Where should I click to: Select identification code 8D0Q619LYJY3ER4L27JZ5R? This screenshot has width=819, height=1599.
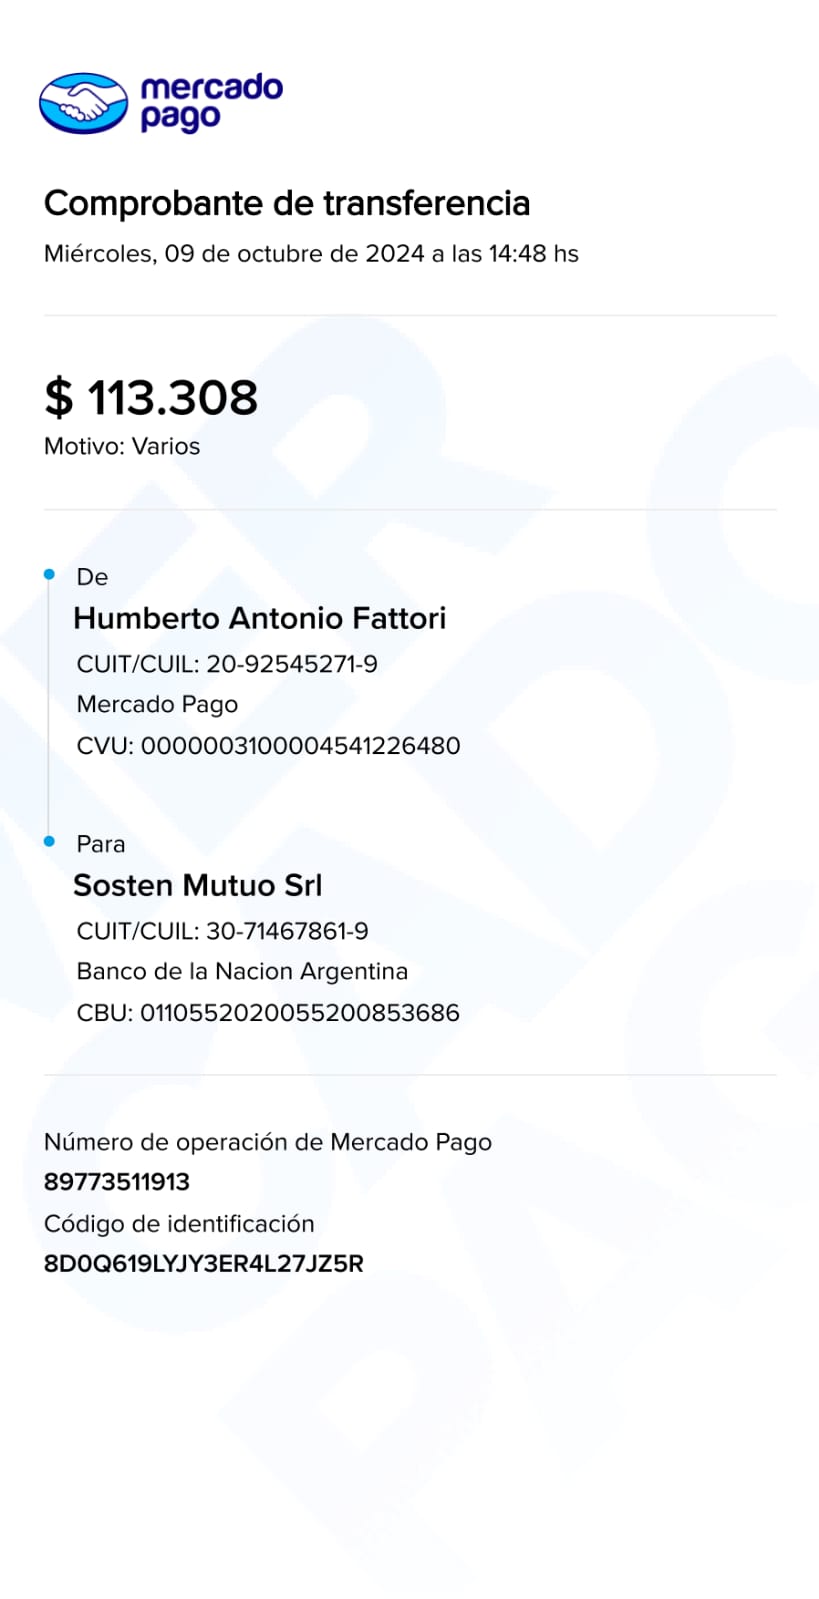tap(204, 1264)
